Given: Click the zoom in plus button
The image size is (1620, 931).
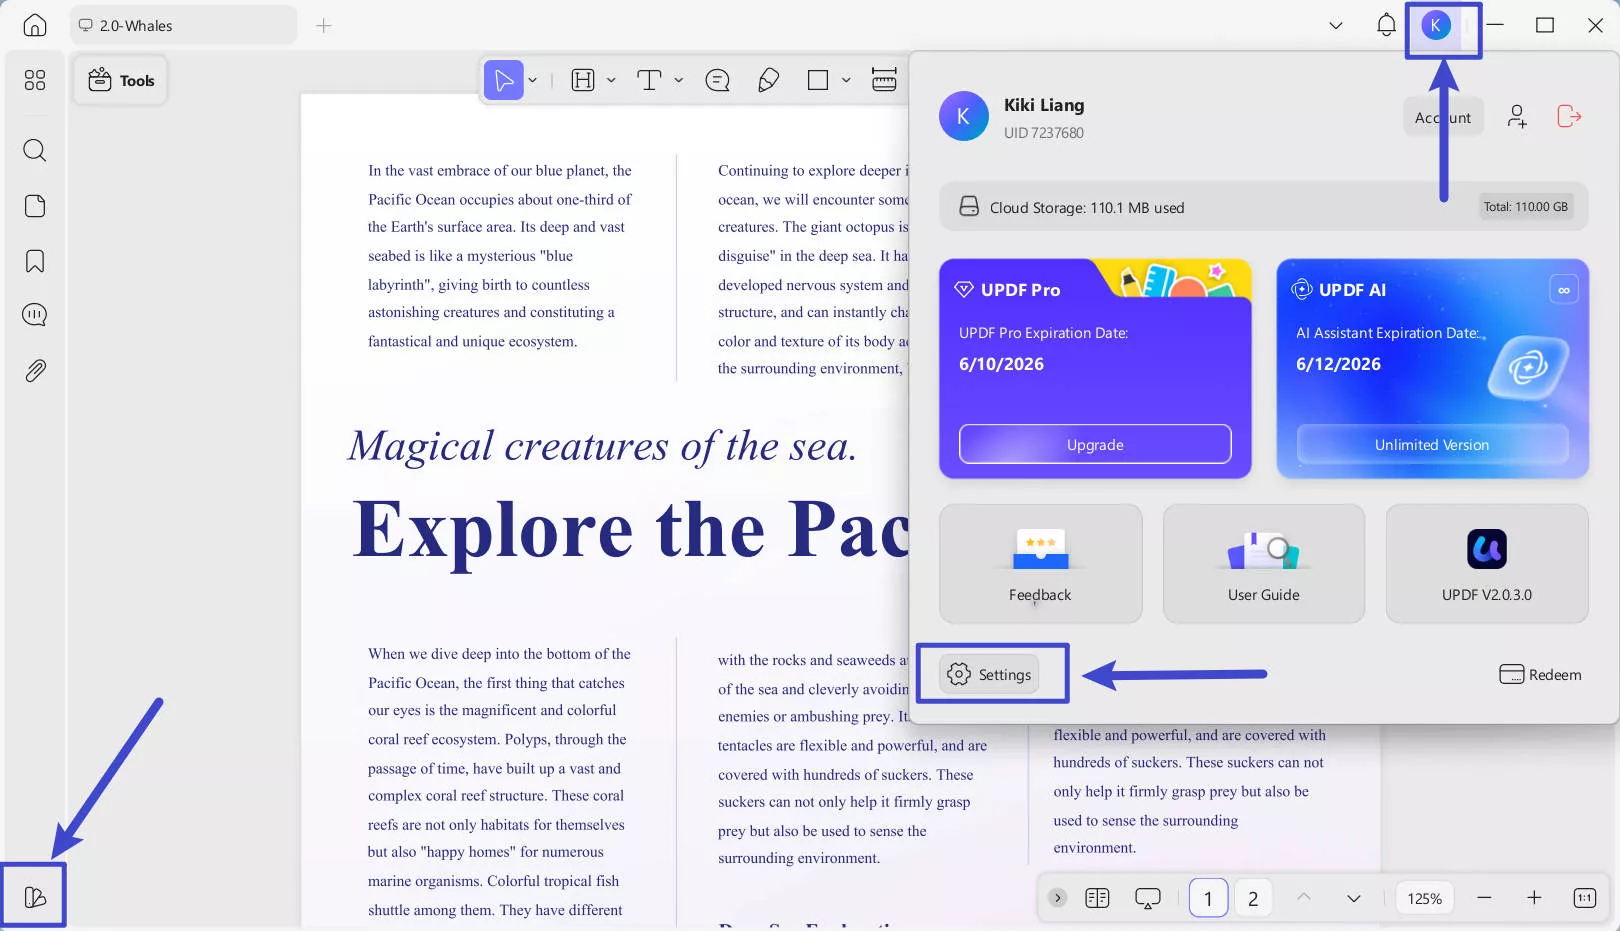Looking at the screenshot, I should [1534, 898].
